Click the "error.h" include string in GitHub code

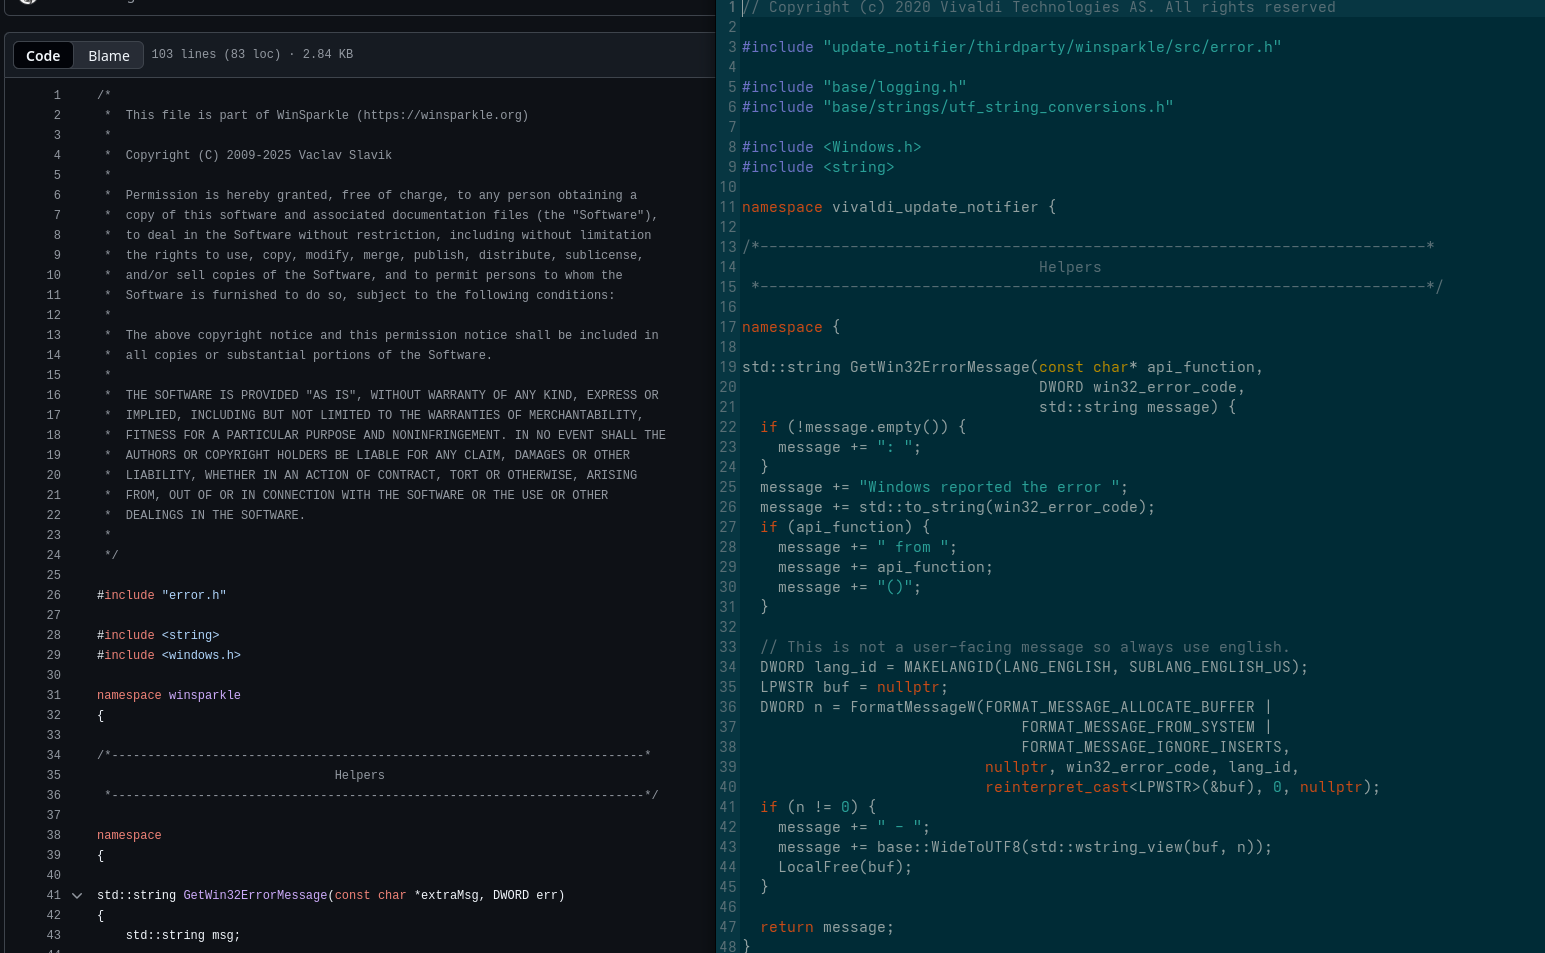(194, 595)
